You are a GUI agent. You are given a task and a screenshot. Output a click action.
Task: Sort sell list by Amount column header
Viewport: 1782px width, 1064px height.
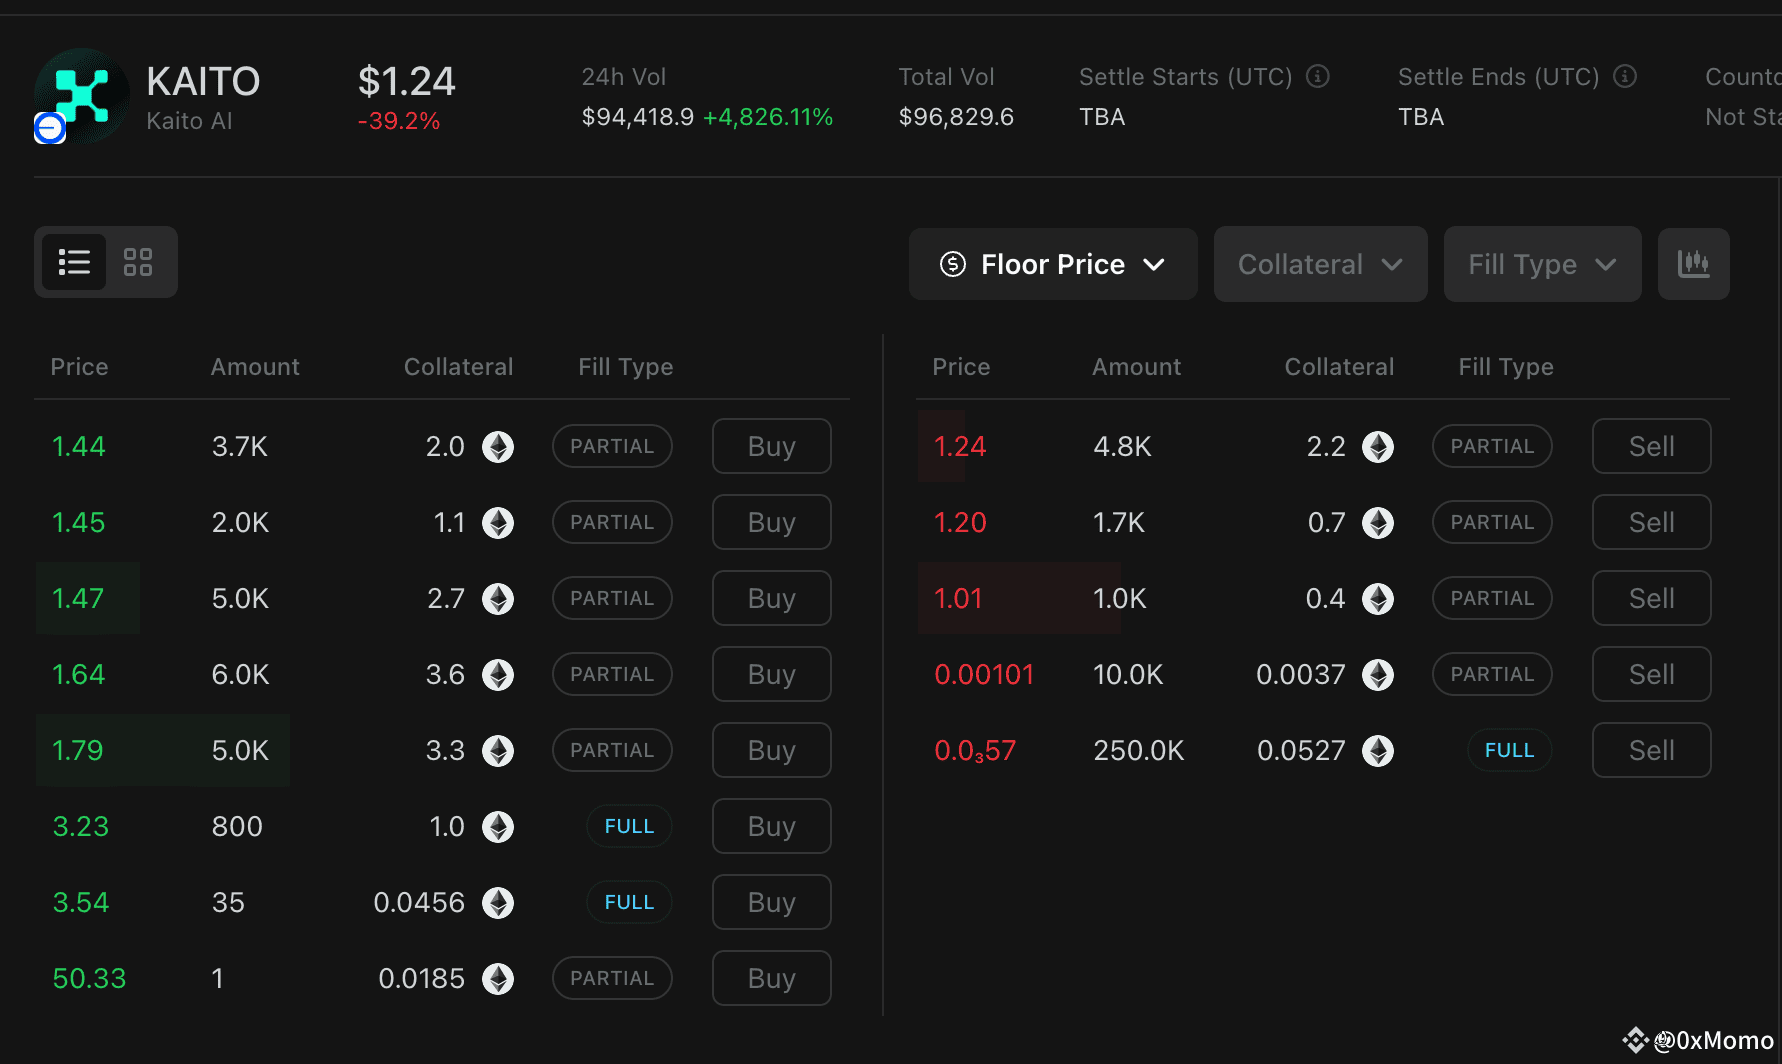(1136, 367)
